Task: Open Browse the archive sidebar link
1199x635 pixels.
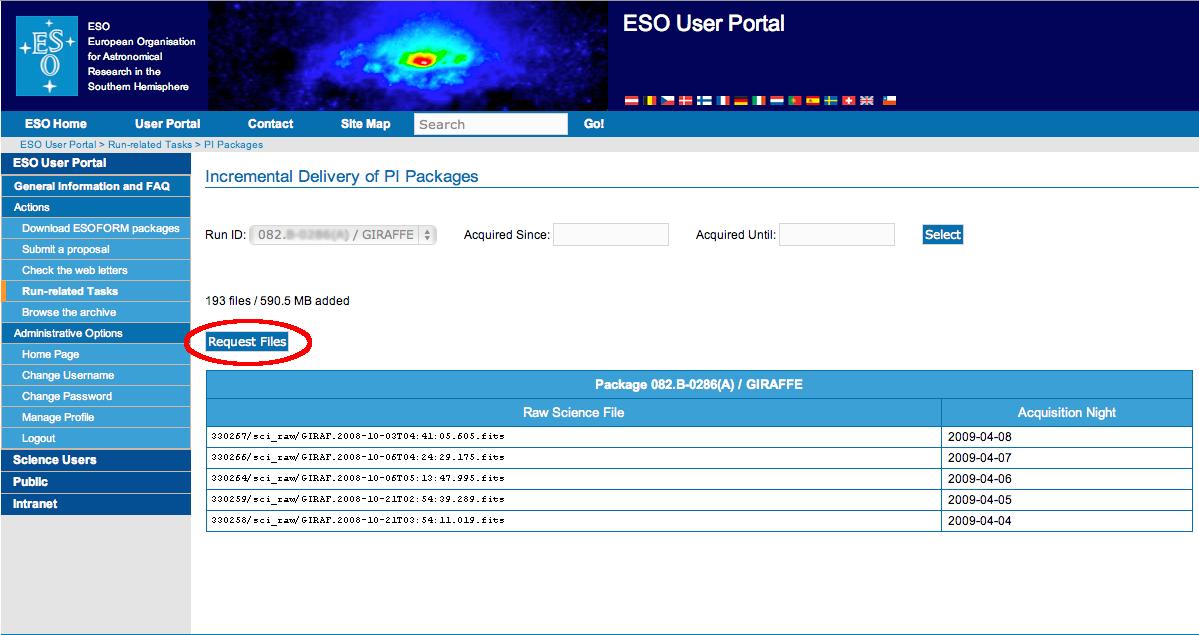Action: click(69, 312)
